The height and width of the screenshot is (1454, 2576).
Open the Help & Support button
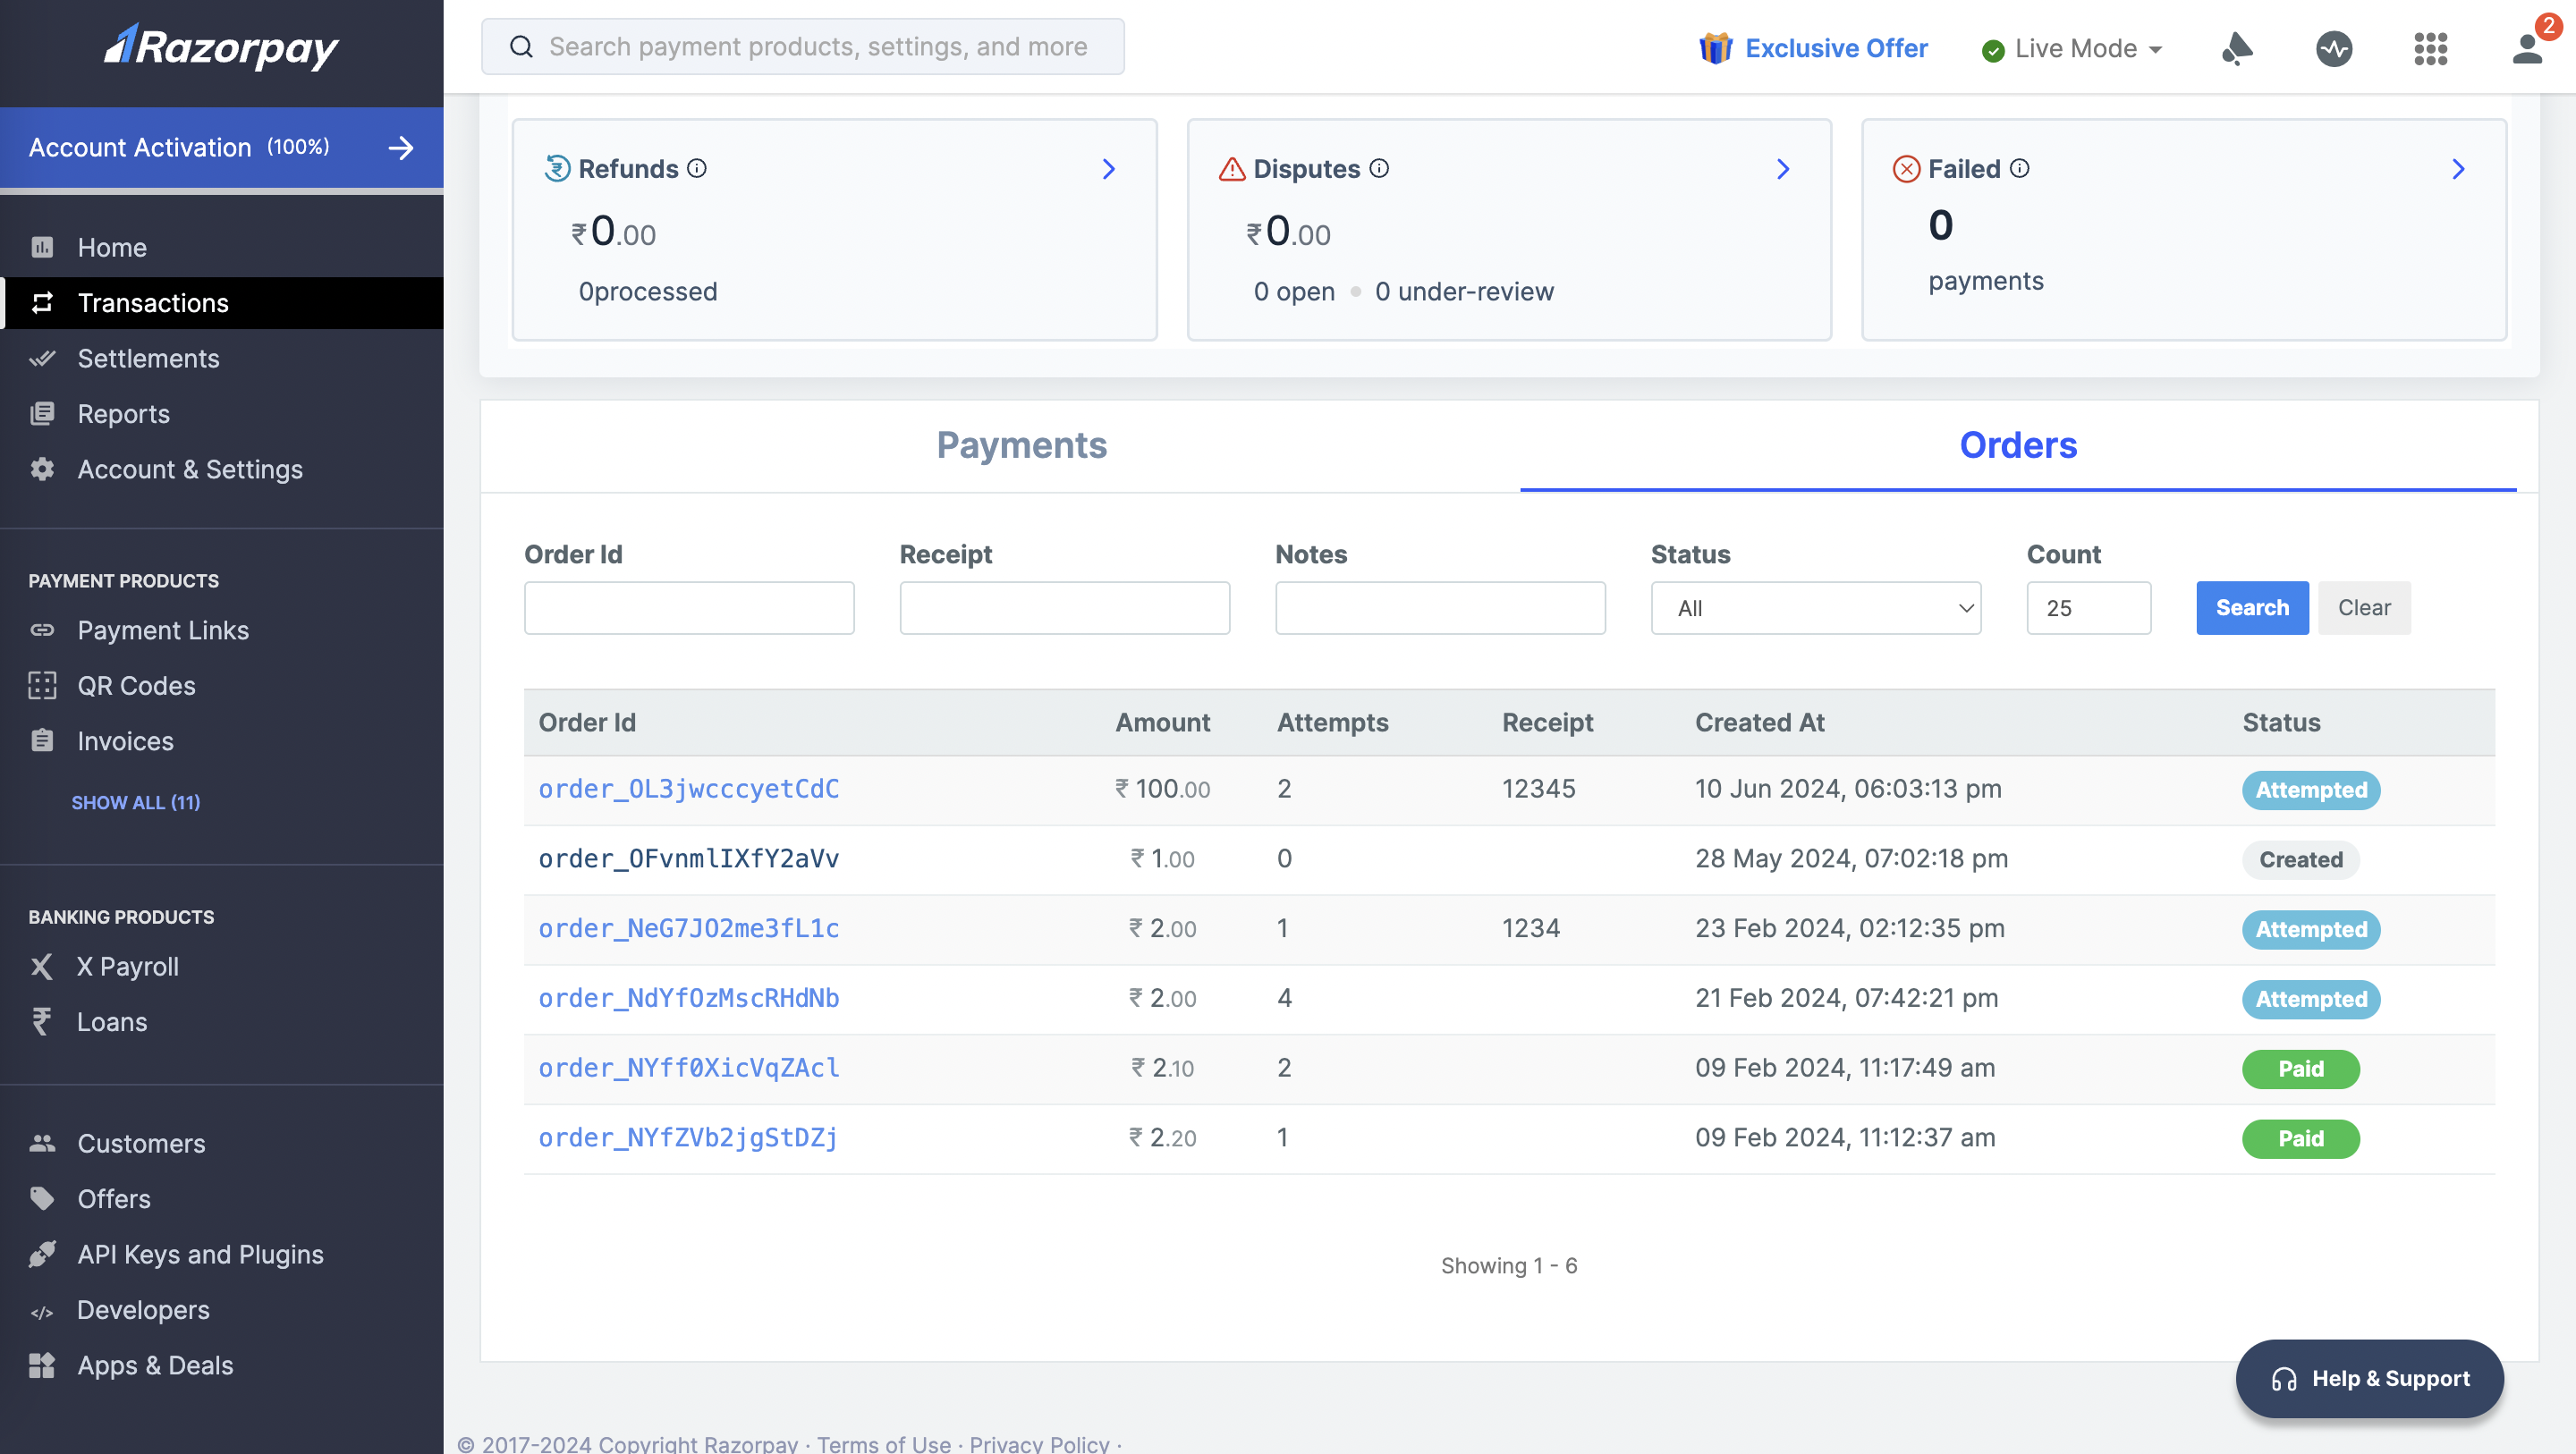2370,1379
